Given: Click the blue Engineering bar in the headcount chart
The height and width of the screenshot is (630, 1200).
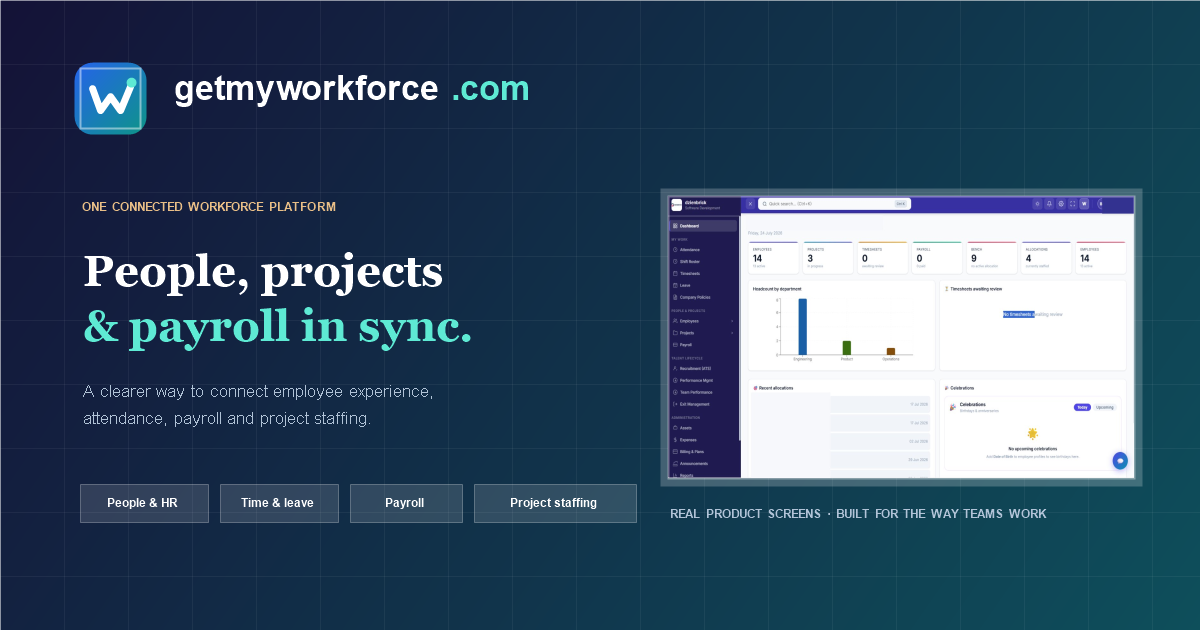Looking at the screenshot, I should click(x=803, y=327).
